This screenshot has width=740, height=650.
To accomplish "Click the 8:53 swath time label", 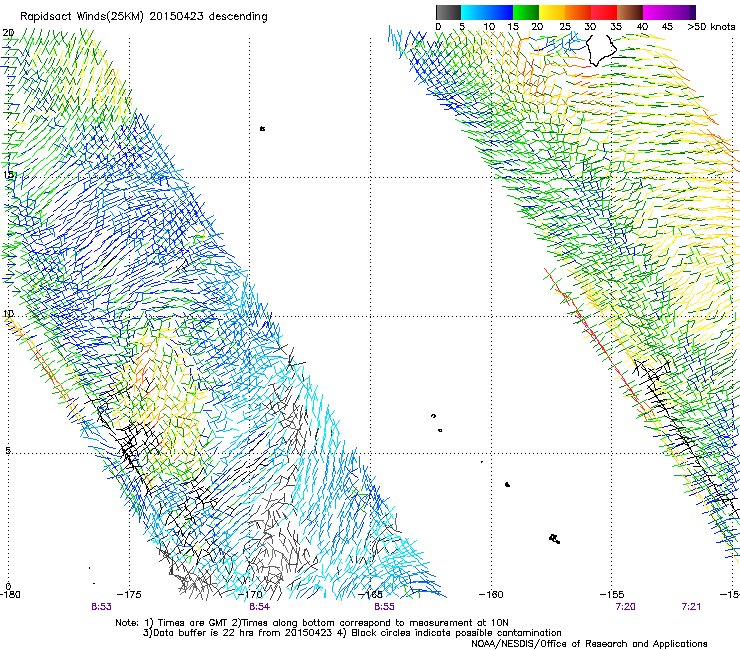I will [101, 607].
